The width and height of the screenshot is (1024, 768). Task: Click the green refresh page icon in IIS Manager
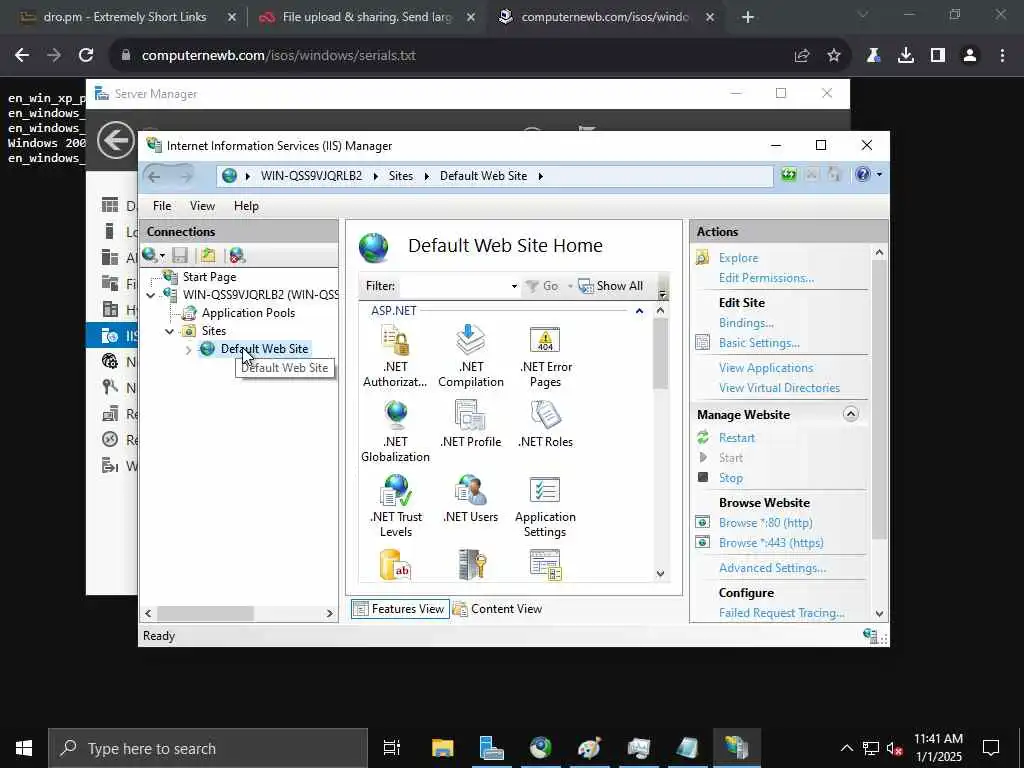coord(789,175)
